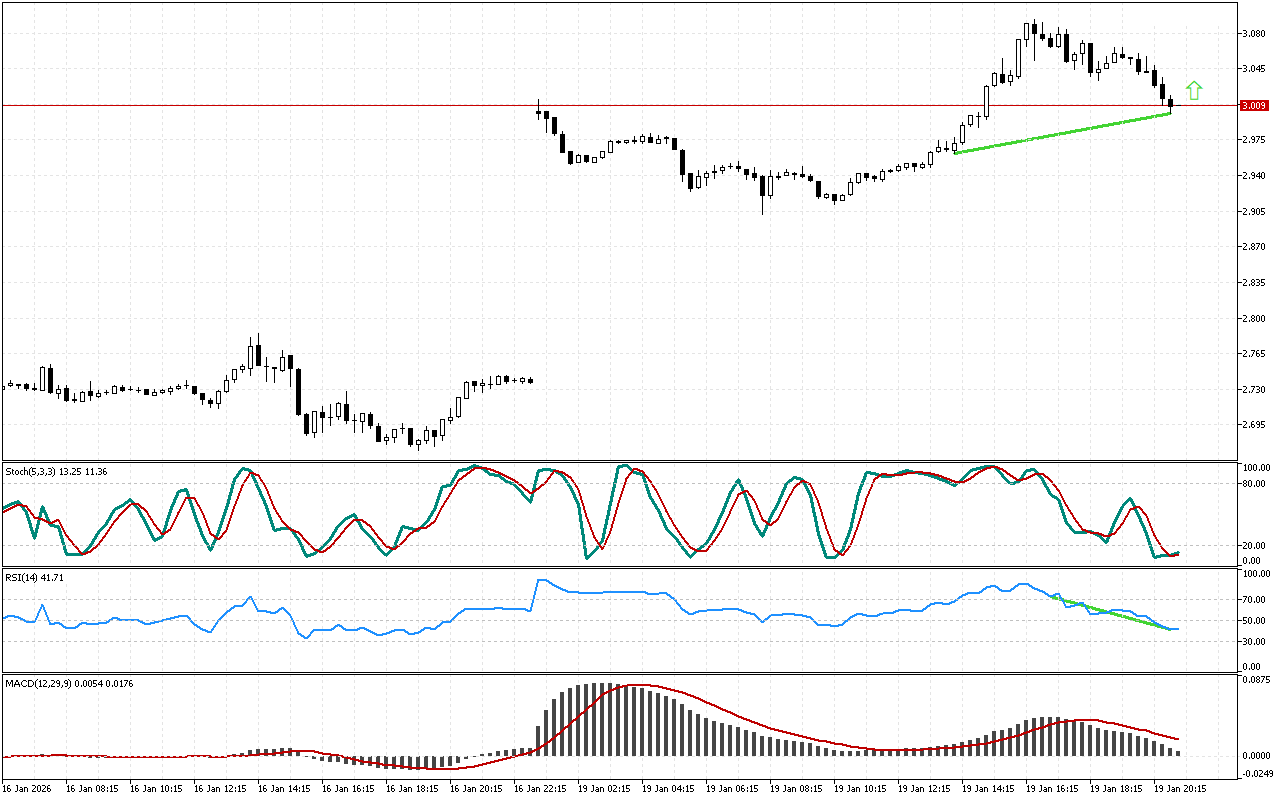Click the -0.0249 value on the MACD scale
Viewport: 1280px width, 800px height.
(1256, 773)
